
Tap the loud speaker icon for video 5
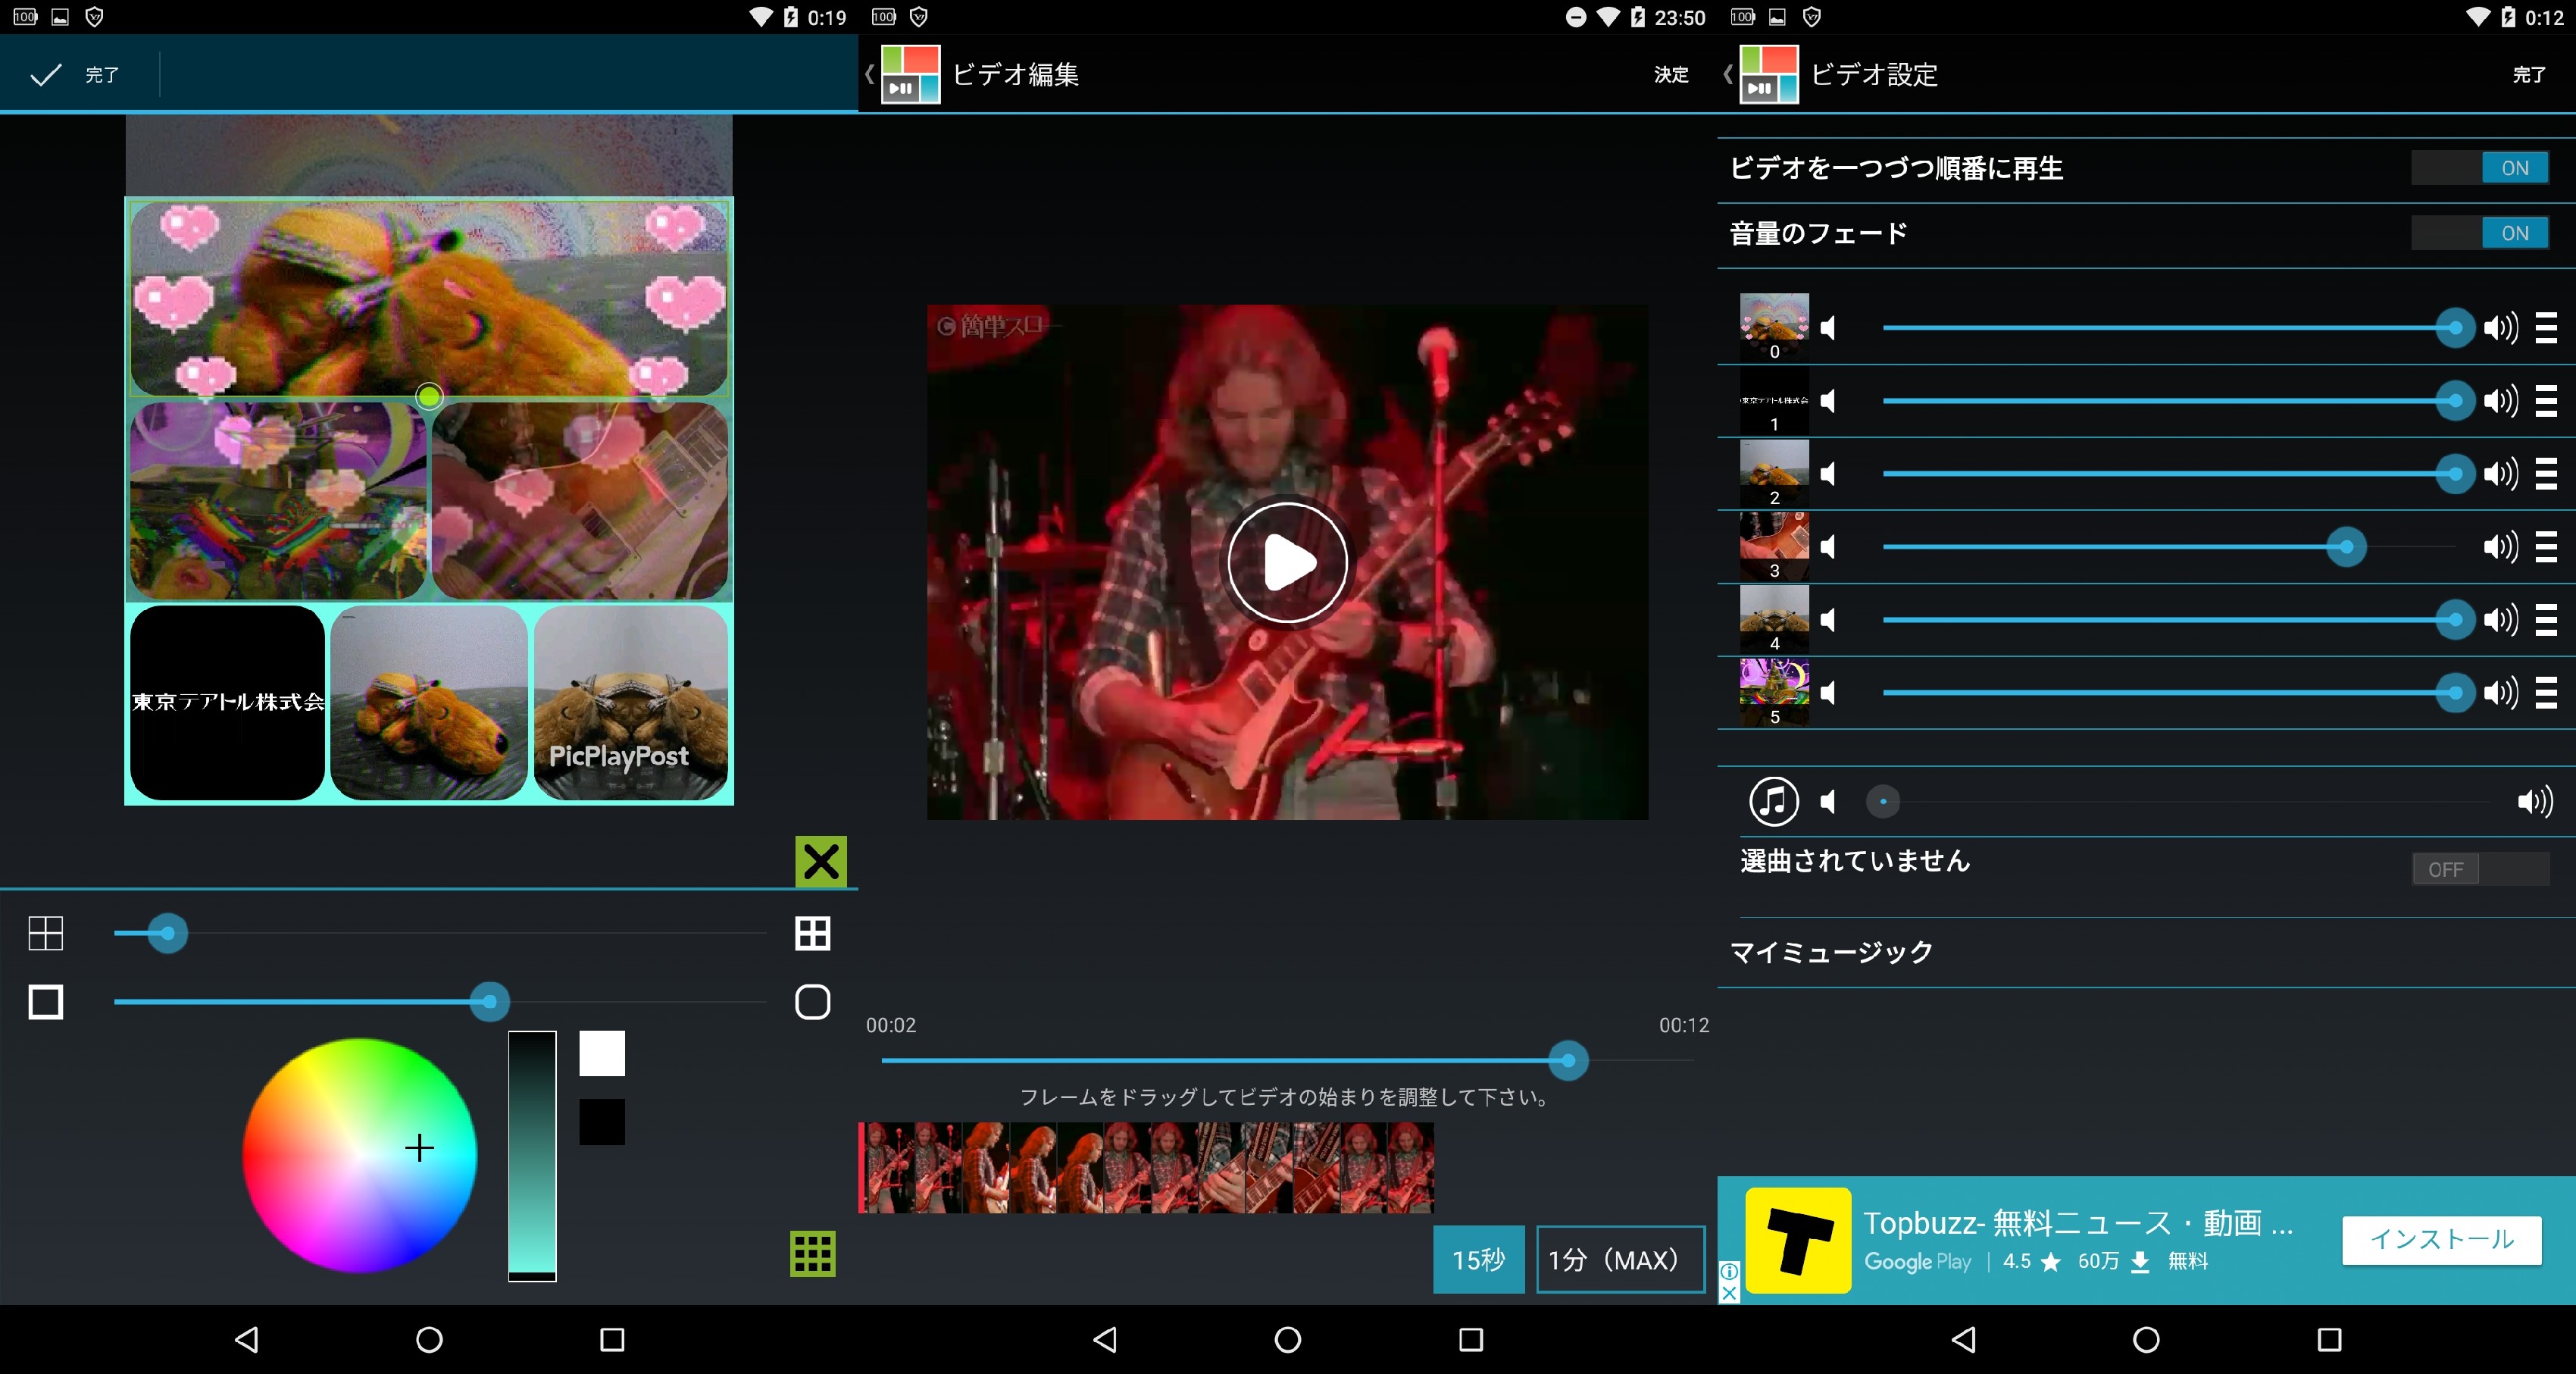tap(2500, 693)
